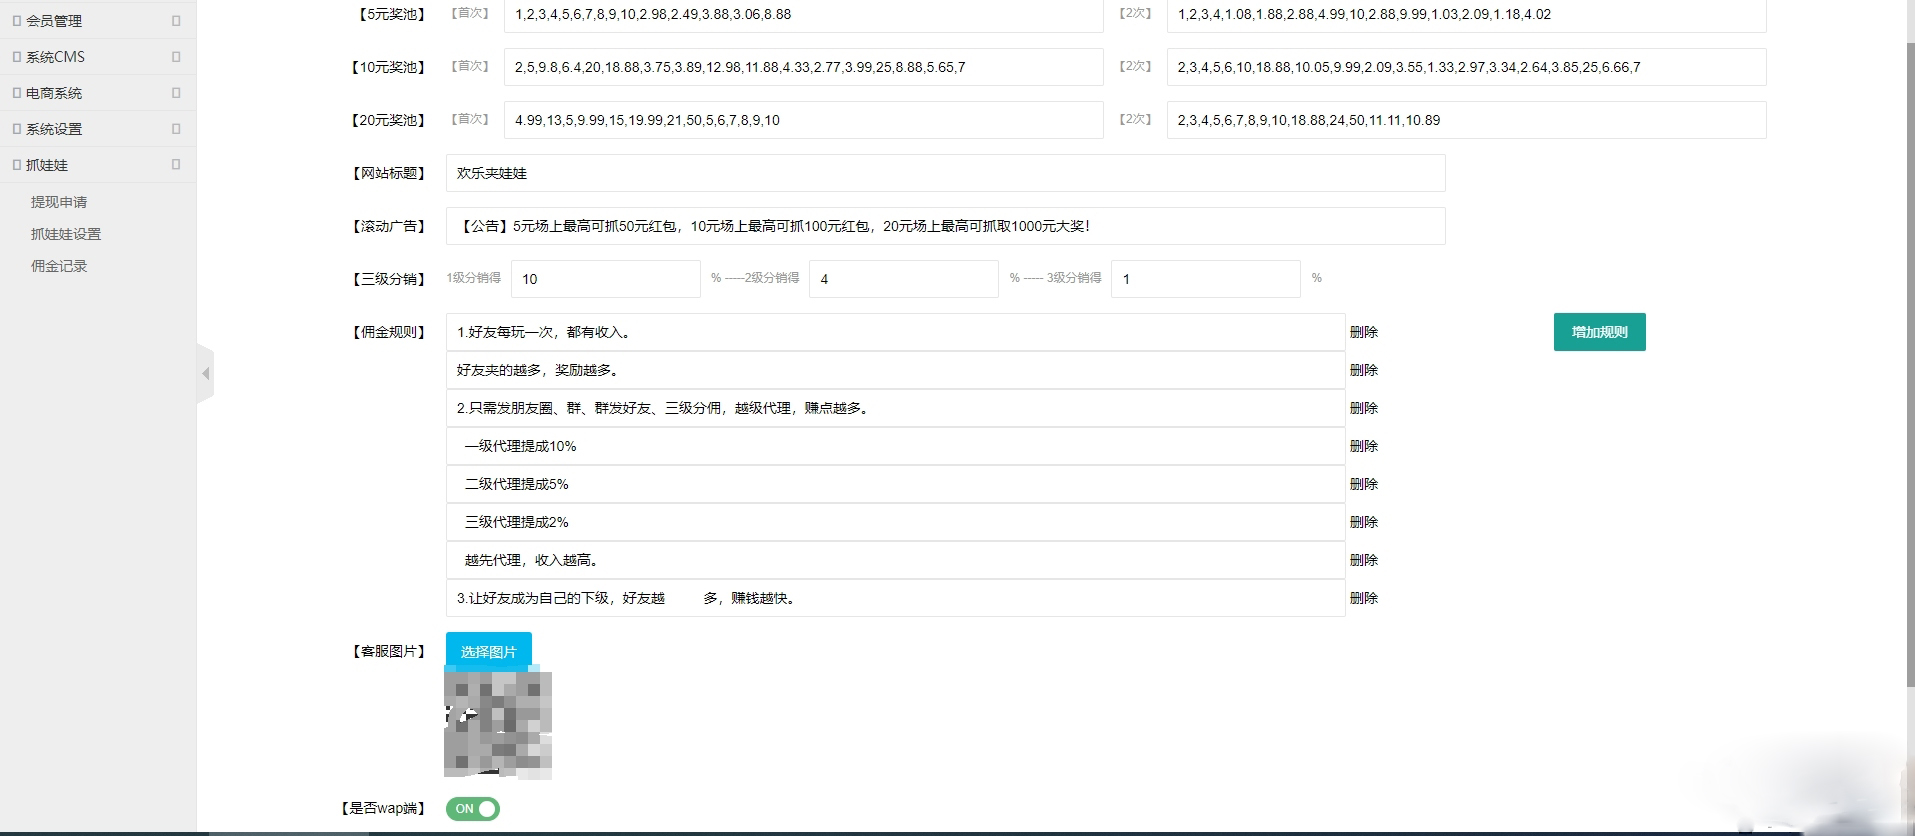Collapse the sidebar with the arrow handle
Screen dimensions: 1915x836
point(206,373)
